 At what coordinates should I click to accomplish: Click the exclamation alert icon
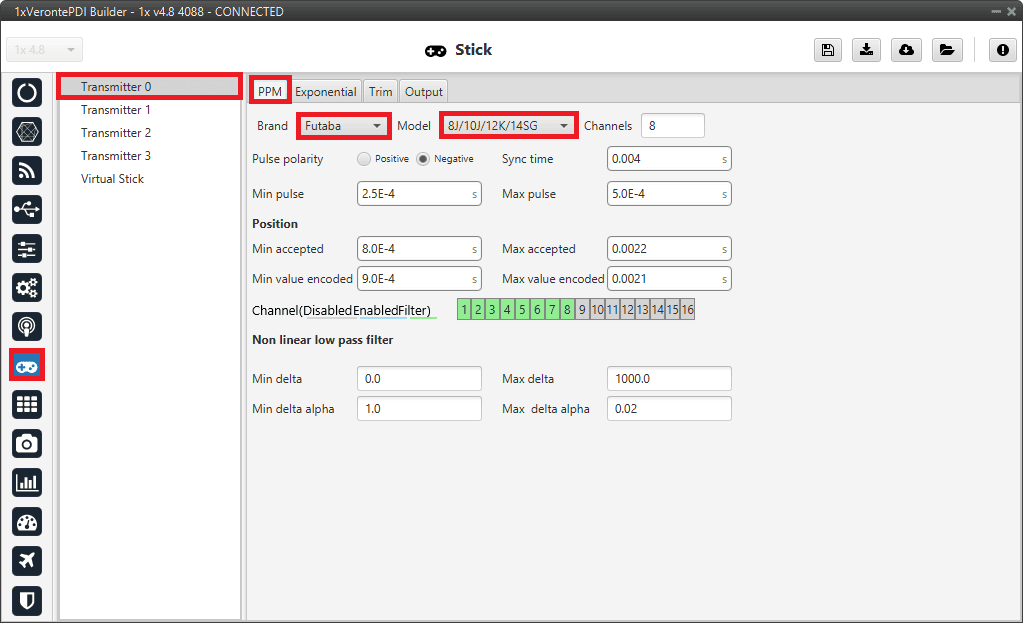(x=1003, y=50)
